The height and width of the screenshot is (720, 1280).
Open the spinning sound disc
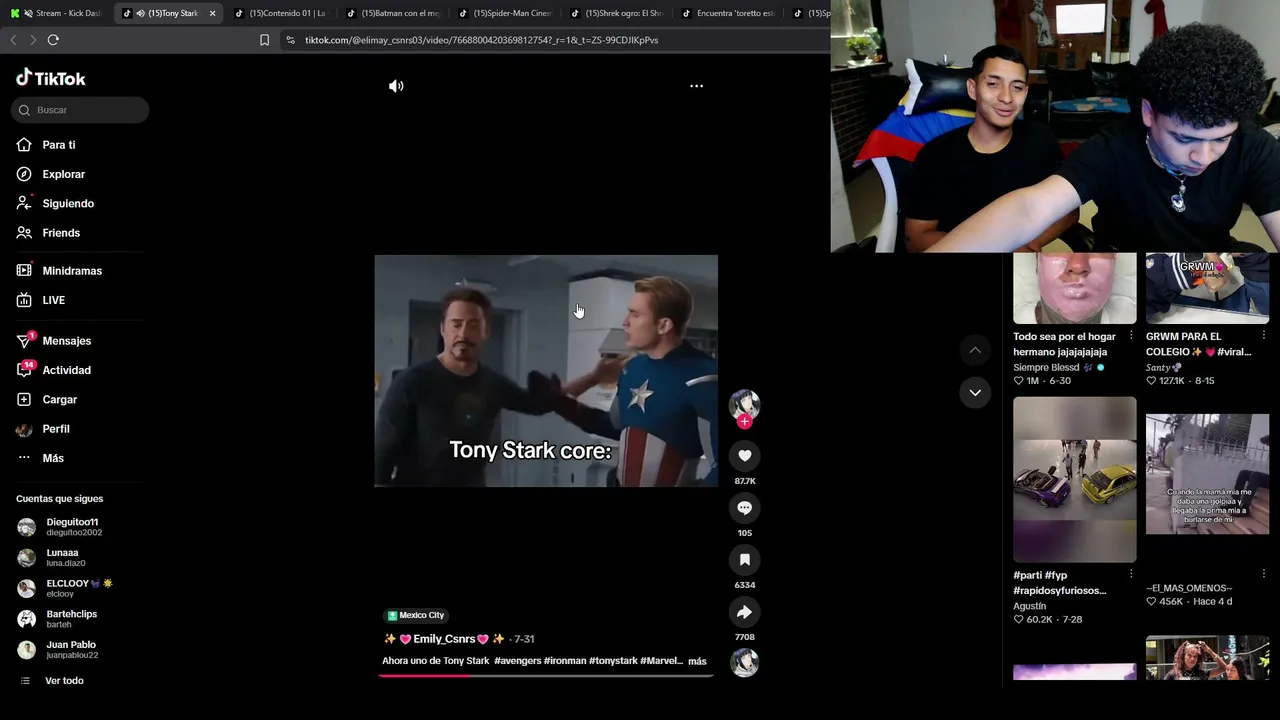point(744,662)
